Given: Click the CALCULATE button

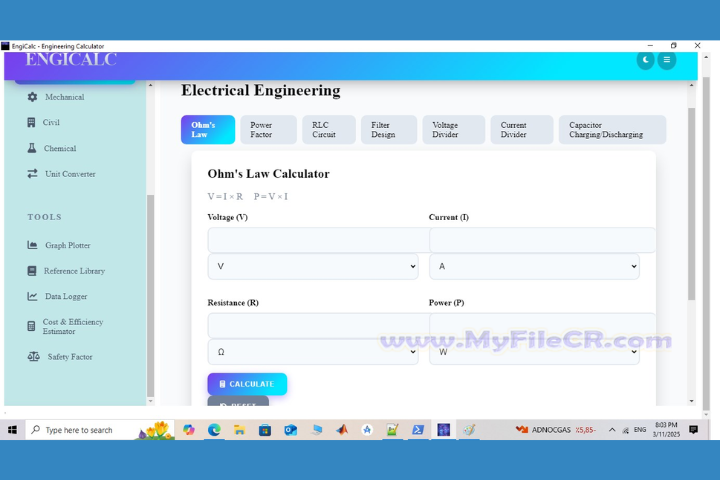Looking at the screenshot, I should click(247, 384).
